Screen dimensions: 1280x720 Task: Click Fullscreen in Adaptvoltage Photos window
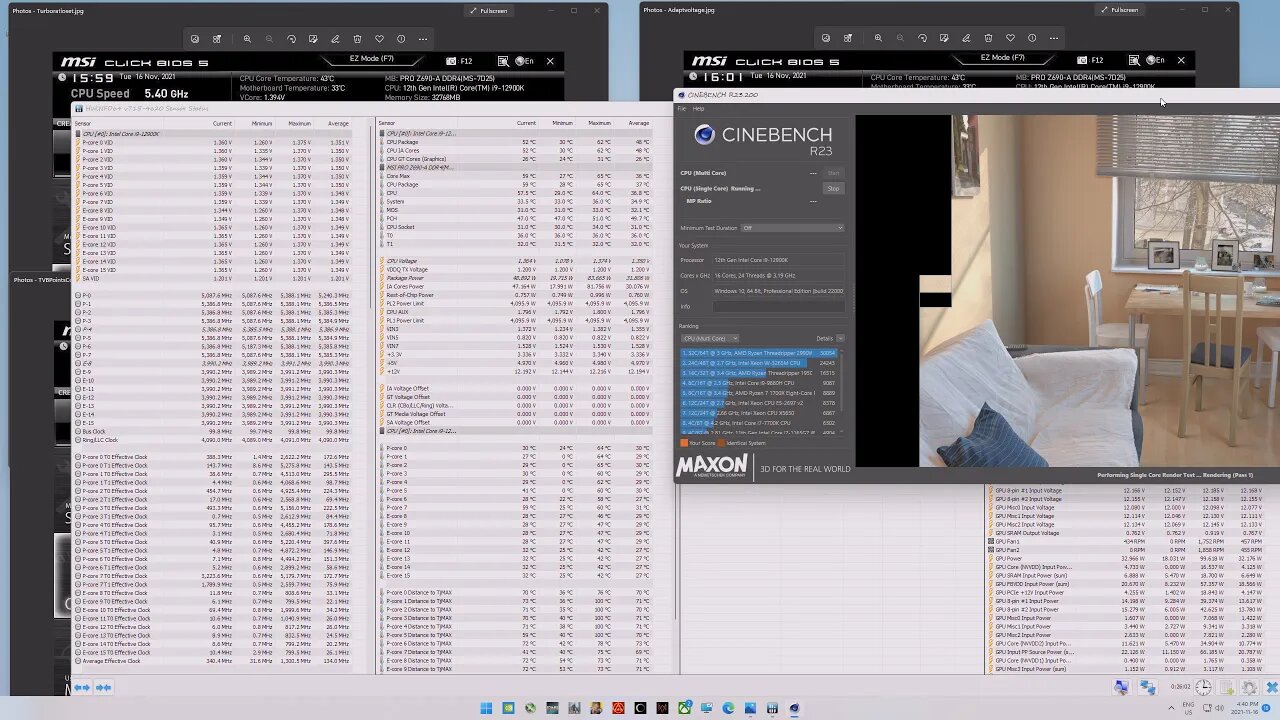click(1119, 10)
